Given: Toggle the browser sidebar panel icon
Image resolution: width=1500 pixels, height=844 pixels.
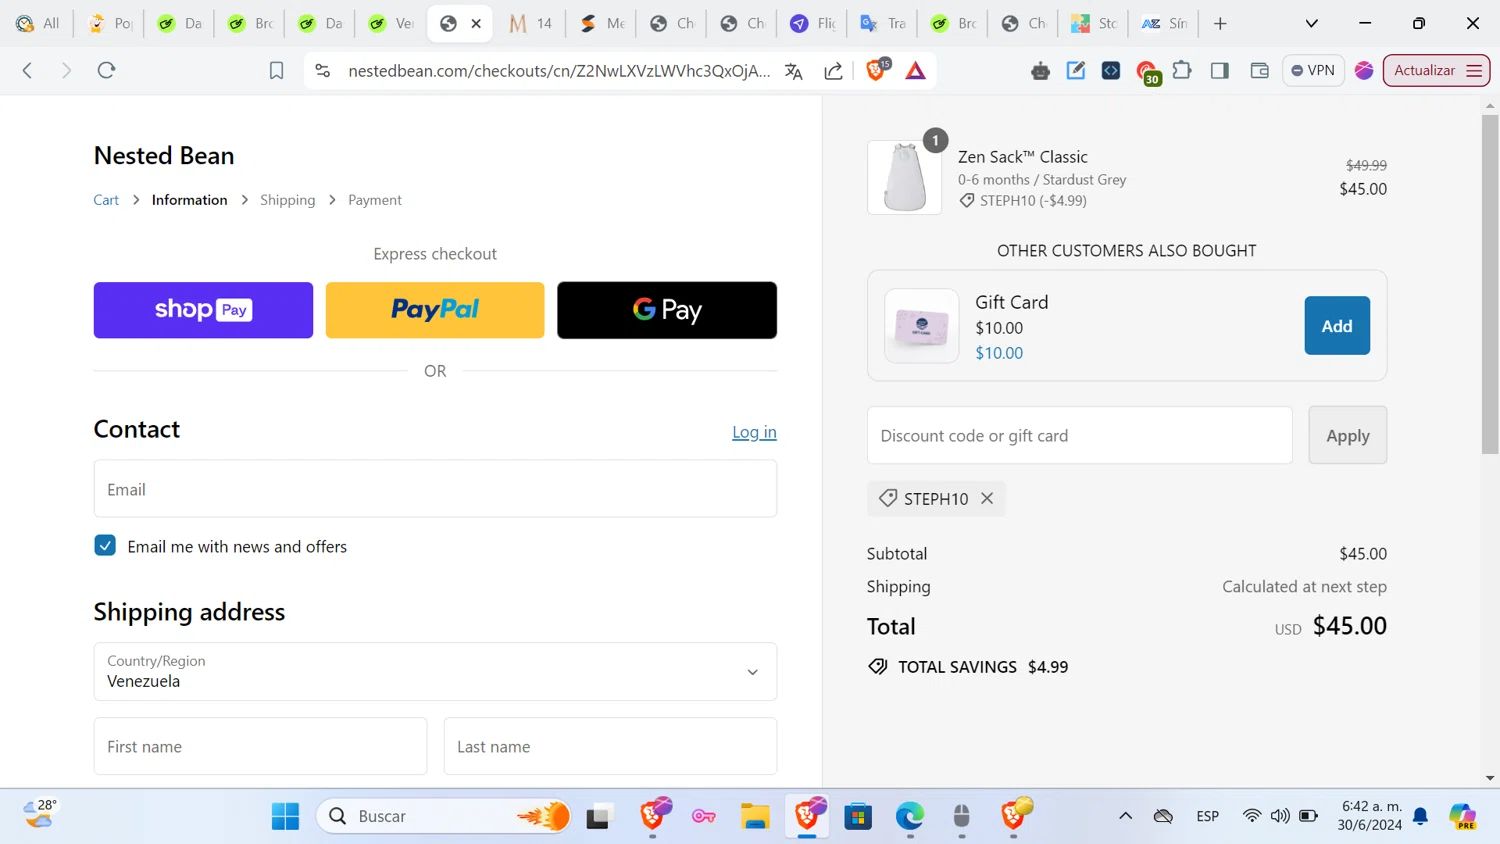Looking at the screenshot, I should (x=1220, y=70).
